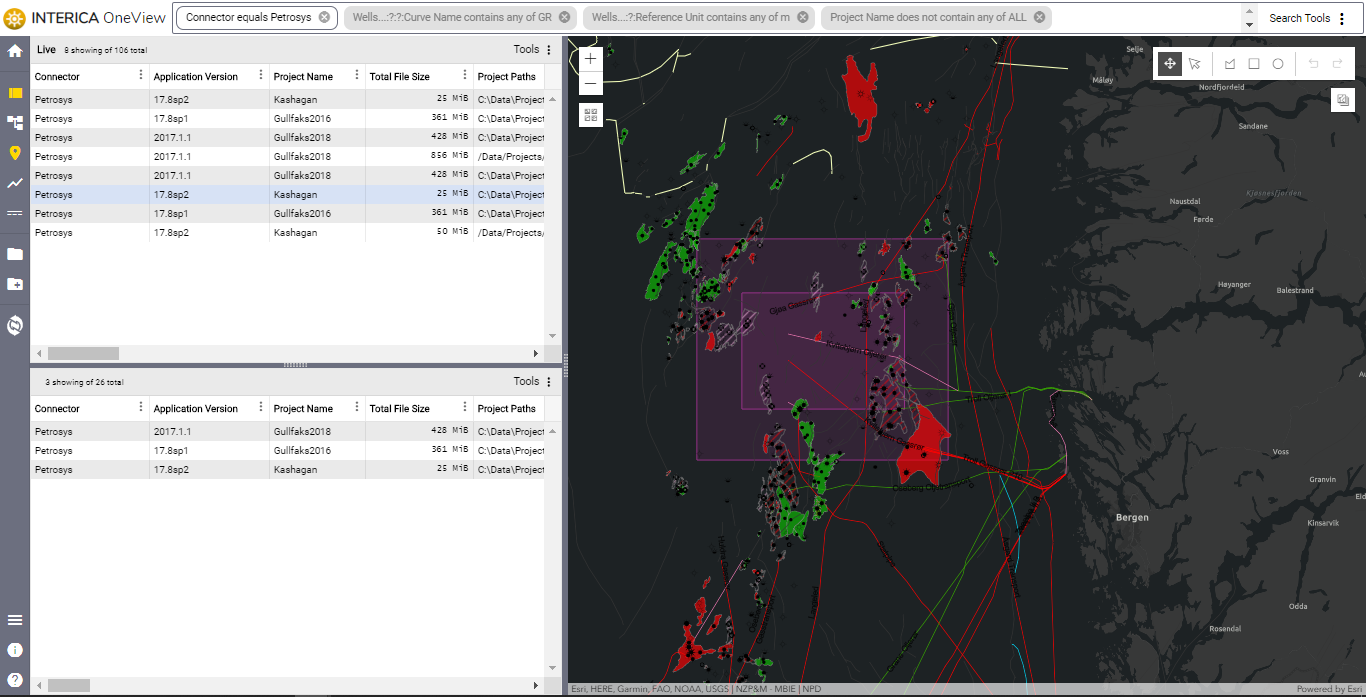Open Total File Size column menu, lower table

[465, 407]
